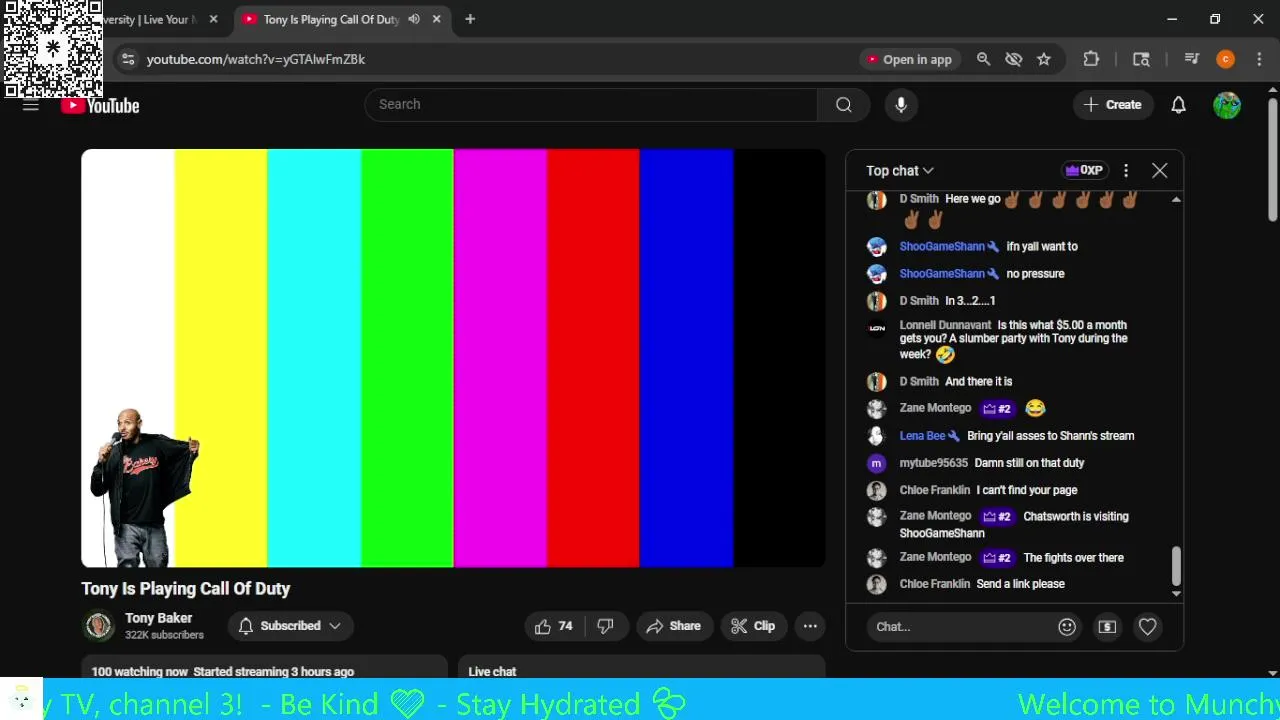Click Open in app button

click(909, 59)
